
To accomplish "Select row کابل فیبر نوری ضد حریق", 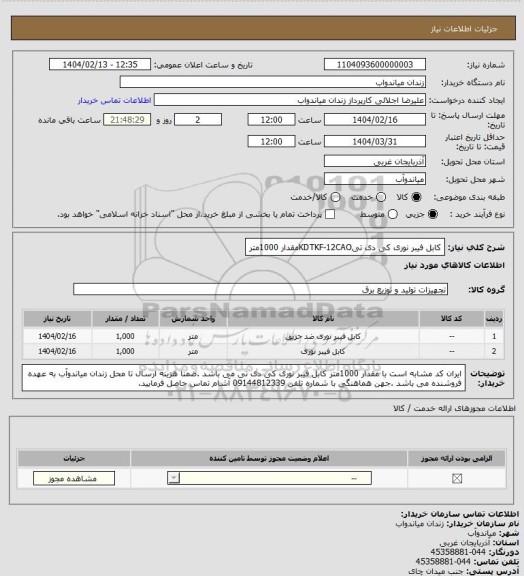I will 263,336.
